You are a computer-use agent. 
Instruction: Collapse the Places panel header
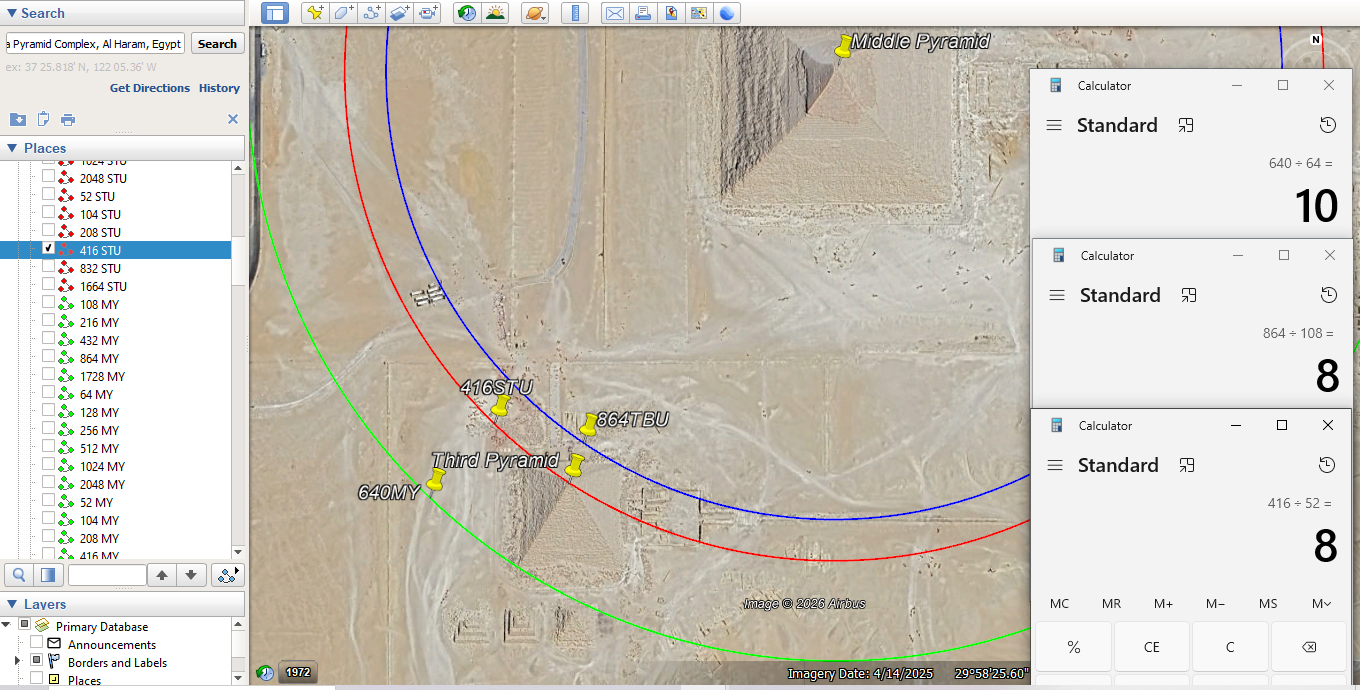tap(12, 148)
